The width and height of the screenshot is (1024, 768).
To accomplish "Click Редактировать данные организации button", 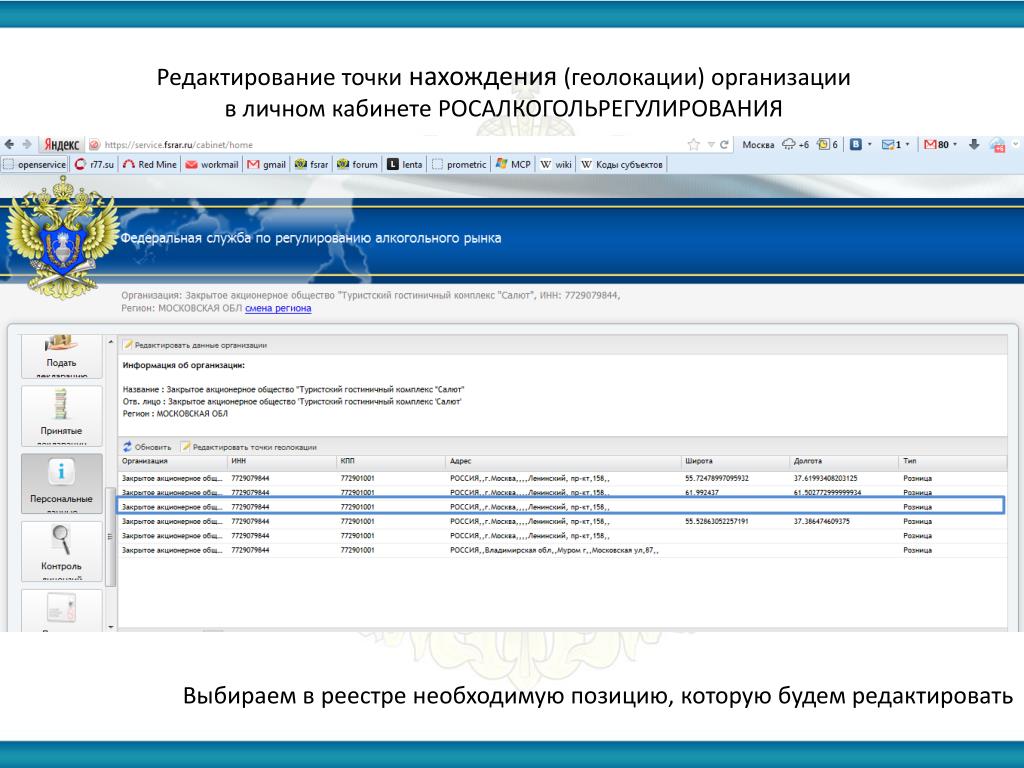I will pos(195,345).
